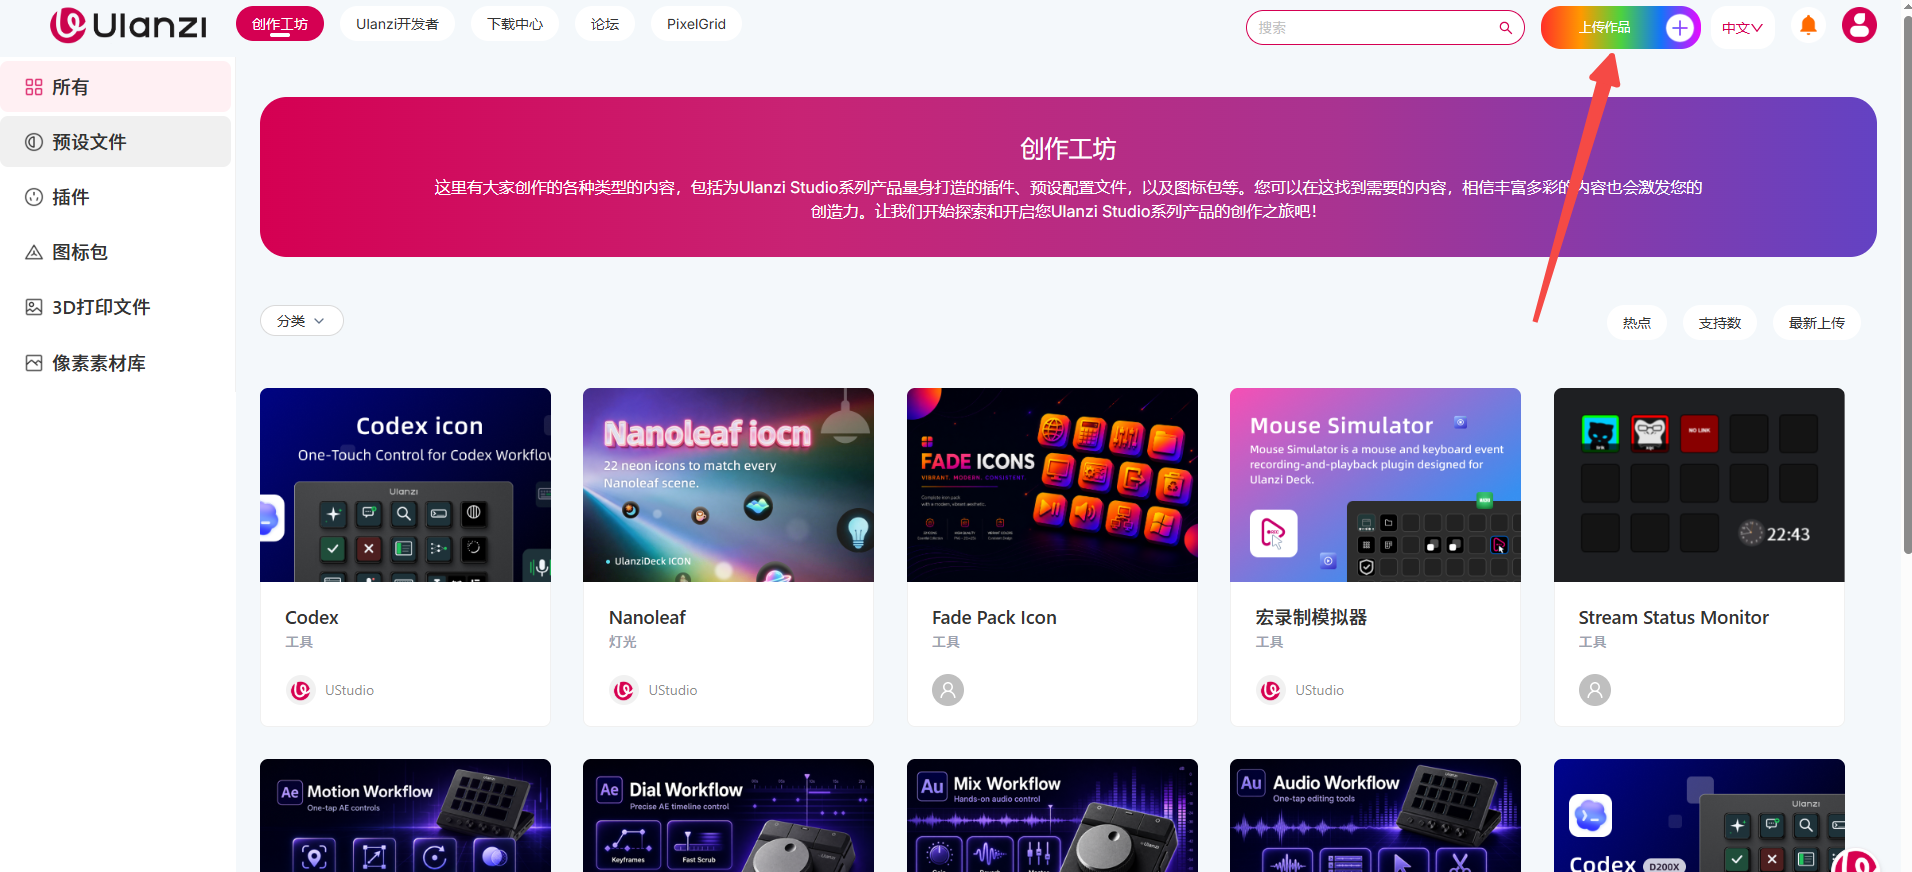Click the Ulanzi logo
Screen dimensions: 1912x872
tap(129, 25)
